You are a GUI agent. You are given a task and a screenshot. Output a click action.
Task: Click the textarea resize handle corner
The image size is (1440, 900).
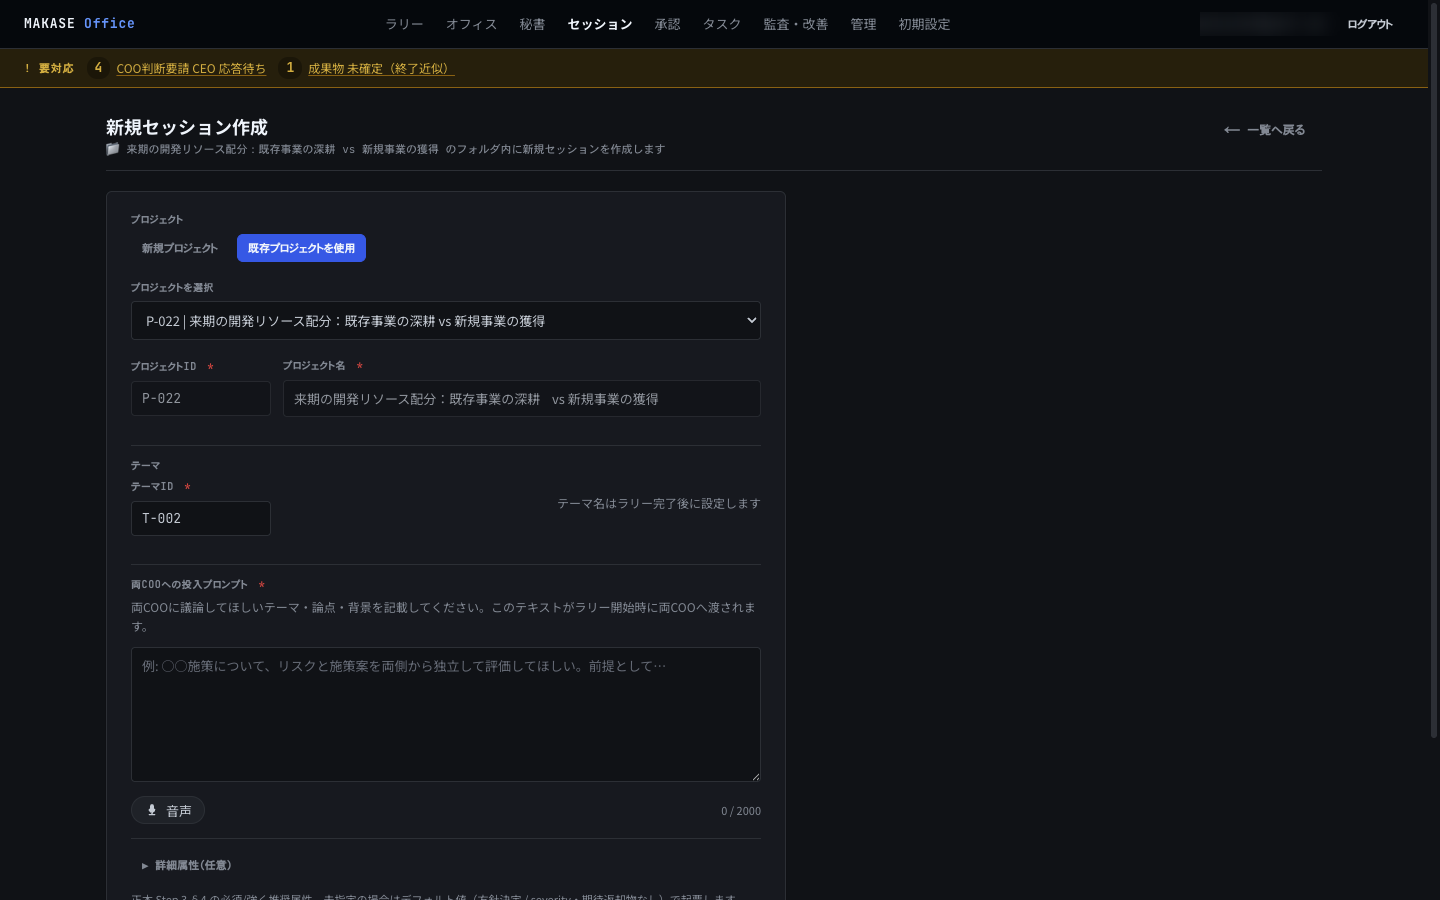755,776
